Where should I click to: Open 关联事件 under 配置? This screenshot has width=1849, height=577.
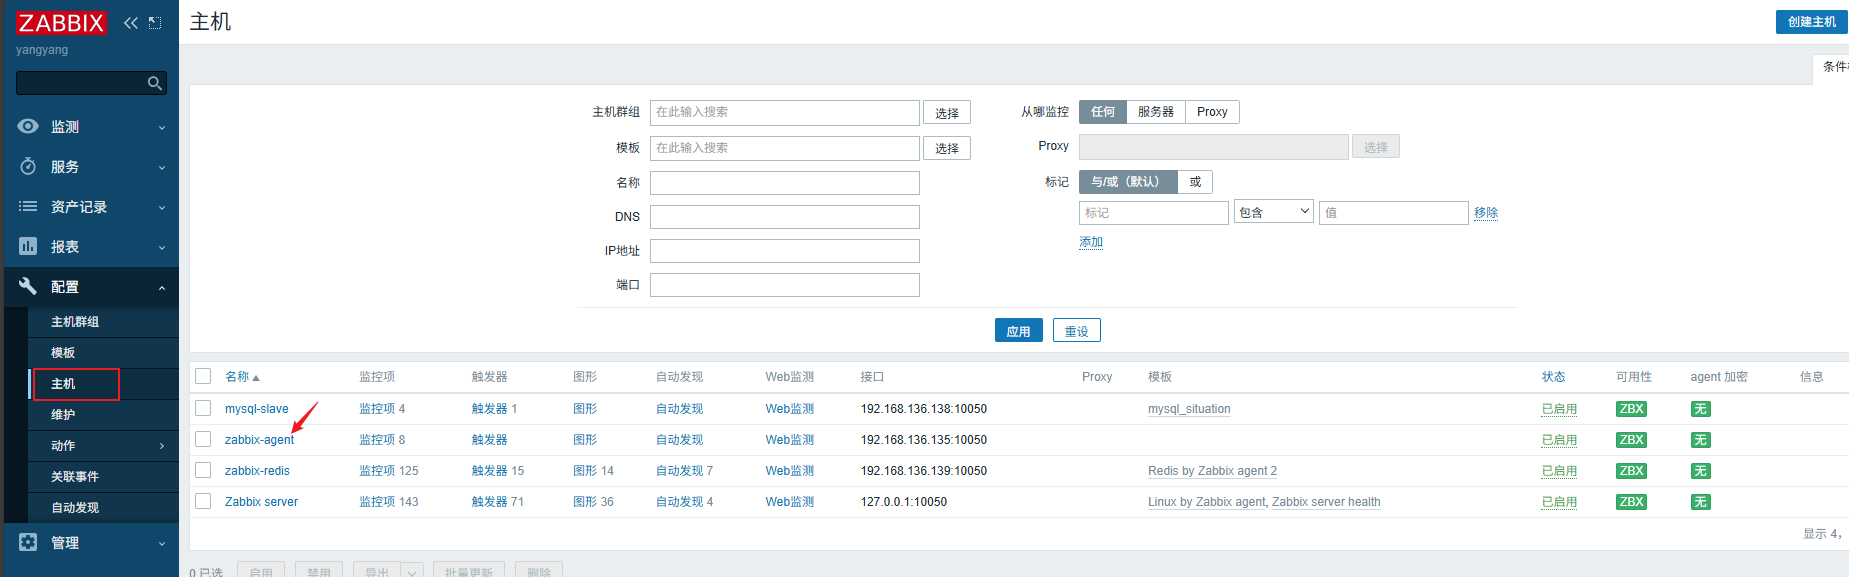75,477
